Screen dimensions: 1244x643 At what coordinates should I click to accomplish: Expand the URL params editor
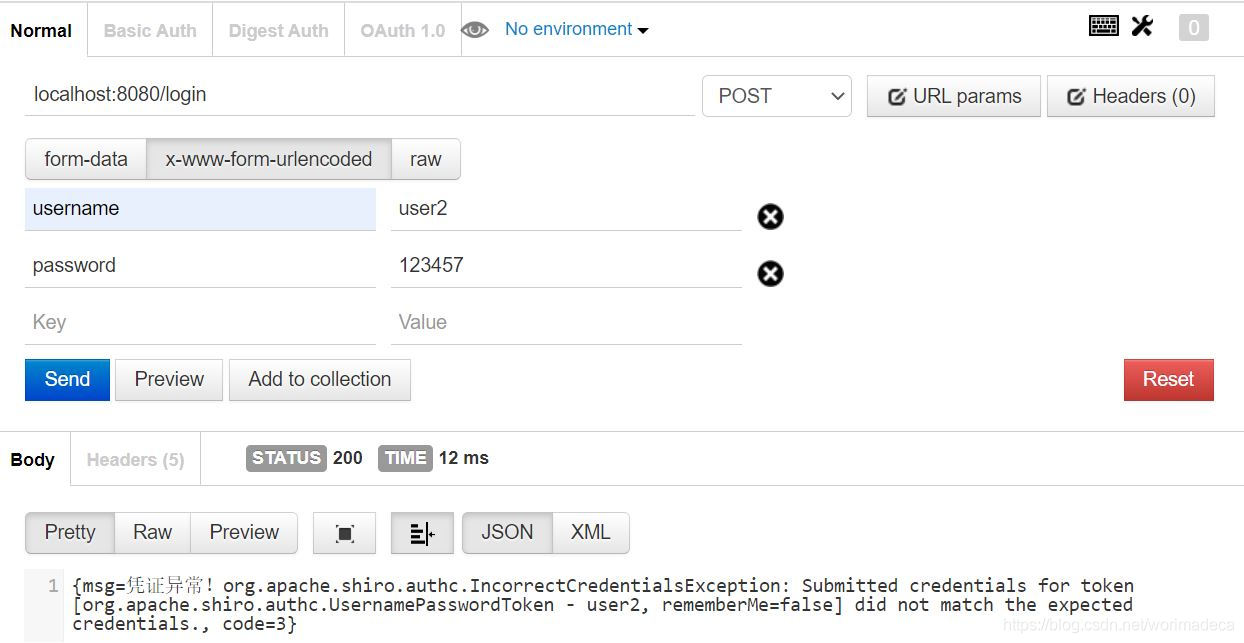954,96
